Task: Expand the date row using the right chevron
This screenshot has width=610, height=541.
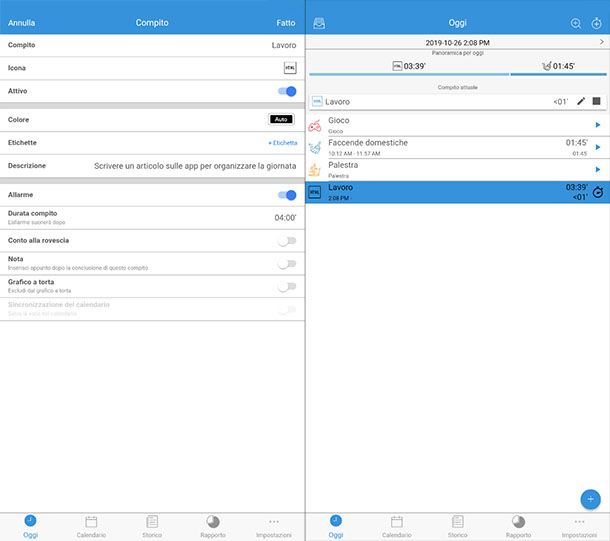Action: tap(601, 43)
